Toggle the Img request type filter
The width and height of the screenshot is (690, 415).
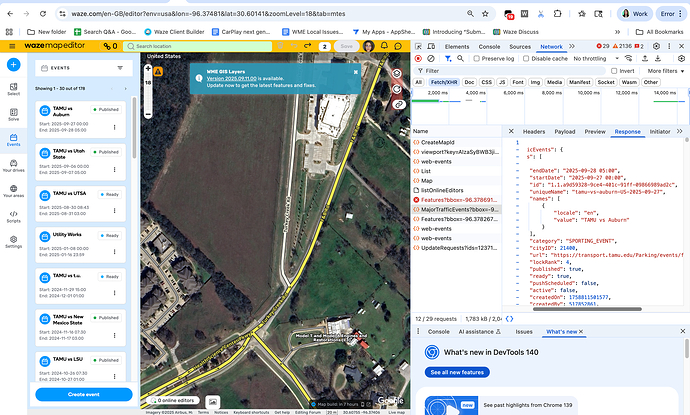[x=535, y=82]
